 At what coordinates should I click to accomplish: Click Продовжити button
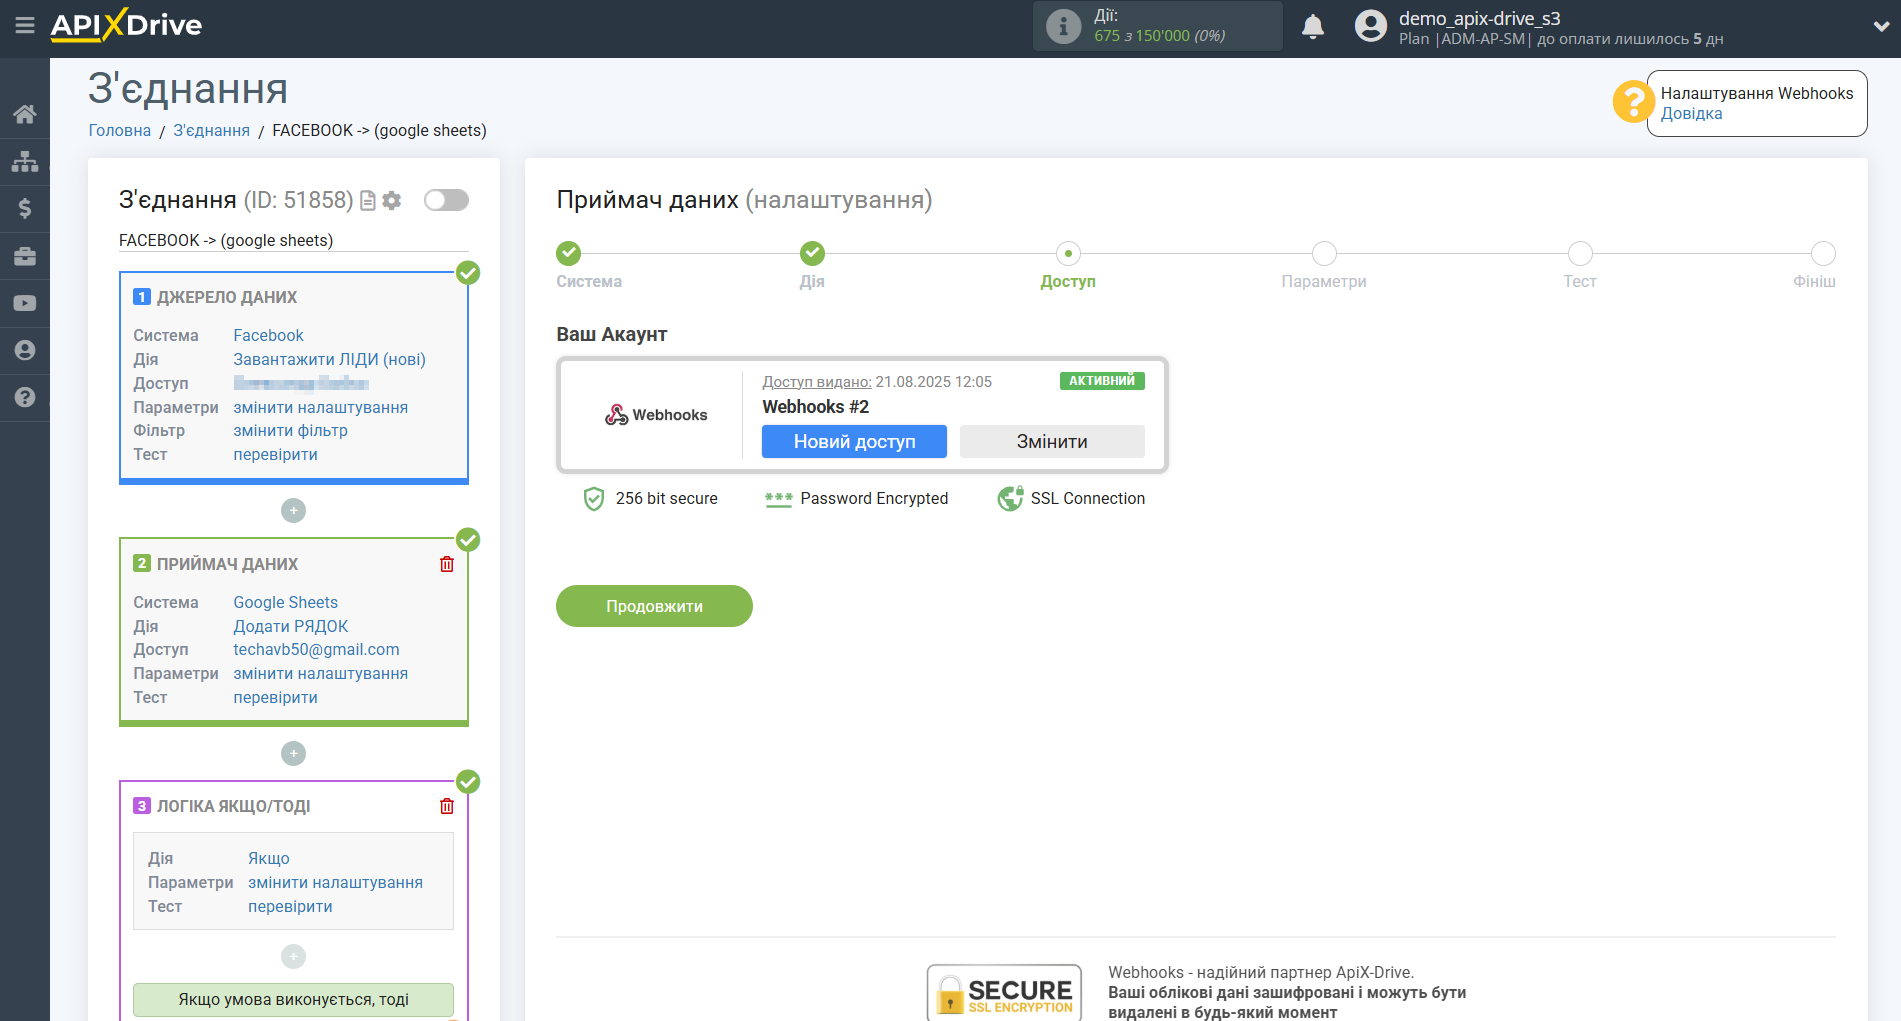coord(654,606)
